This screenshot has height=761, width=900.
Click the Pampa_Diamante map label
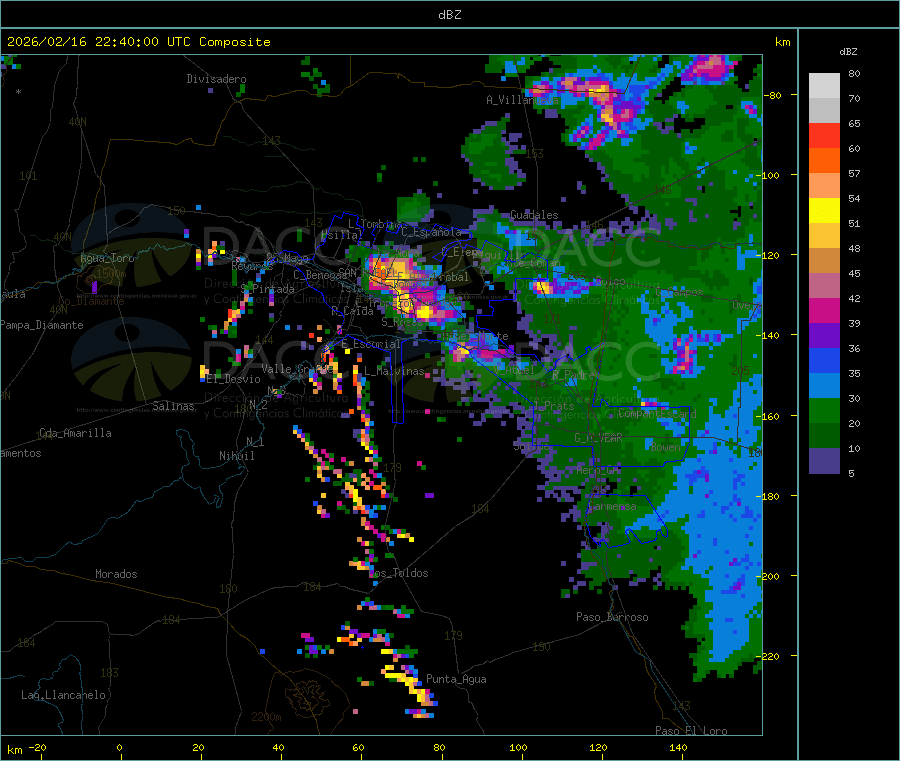click(x=41, y=325)
